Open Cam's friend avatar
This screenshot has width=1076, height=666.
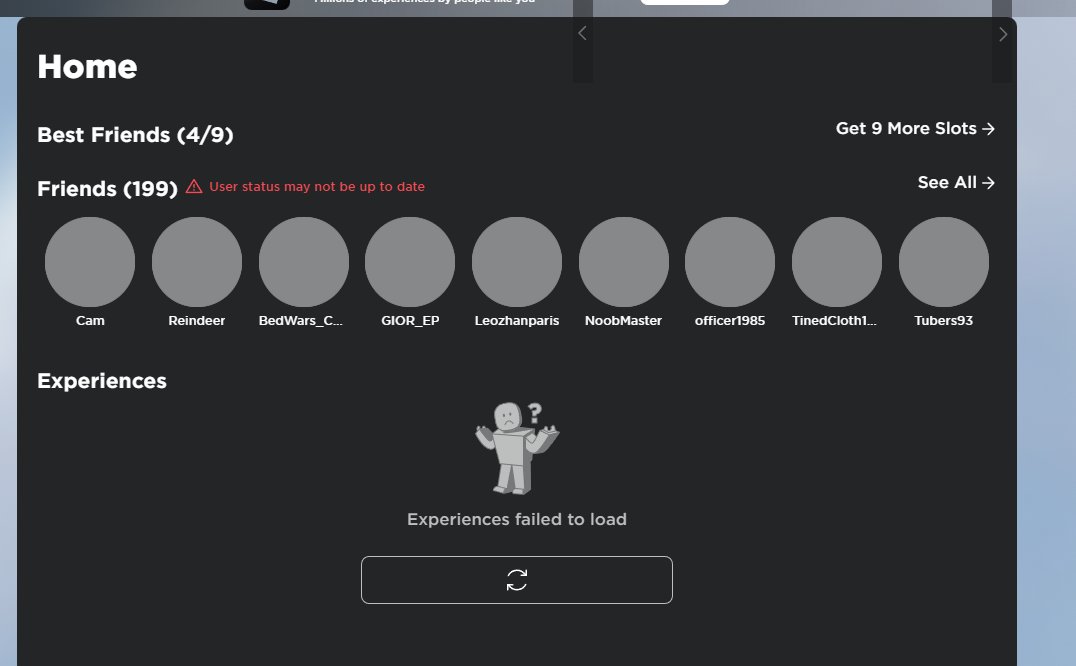pos(90,262)
